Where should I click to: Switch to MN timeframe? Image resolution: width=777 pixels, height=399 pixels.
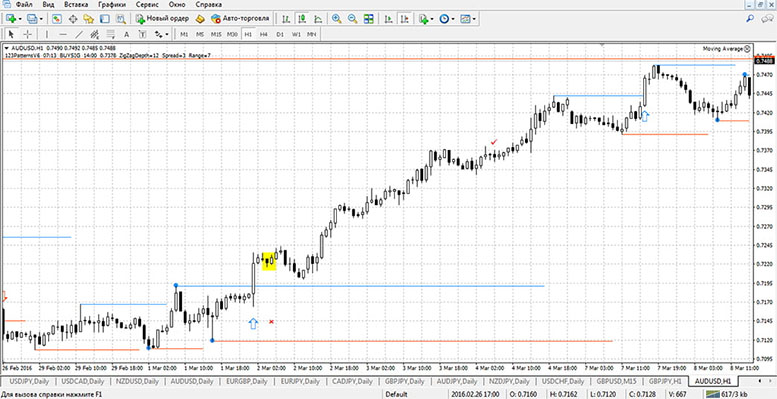click(x=312, y=34)
